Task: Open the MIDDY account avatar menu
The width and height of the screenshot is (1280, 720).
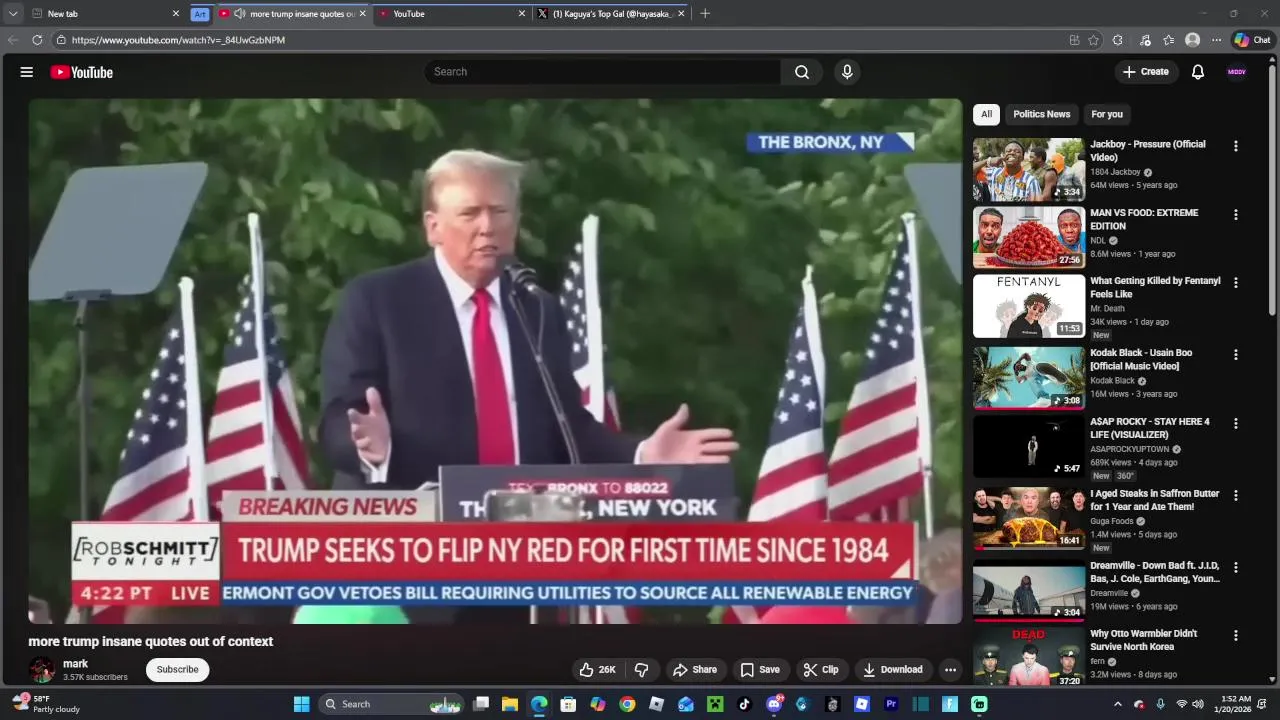Action: (x=1237, y=72)
